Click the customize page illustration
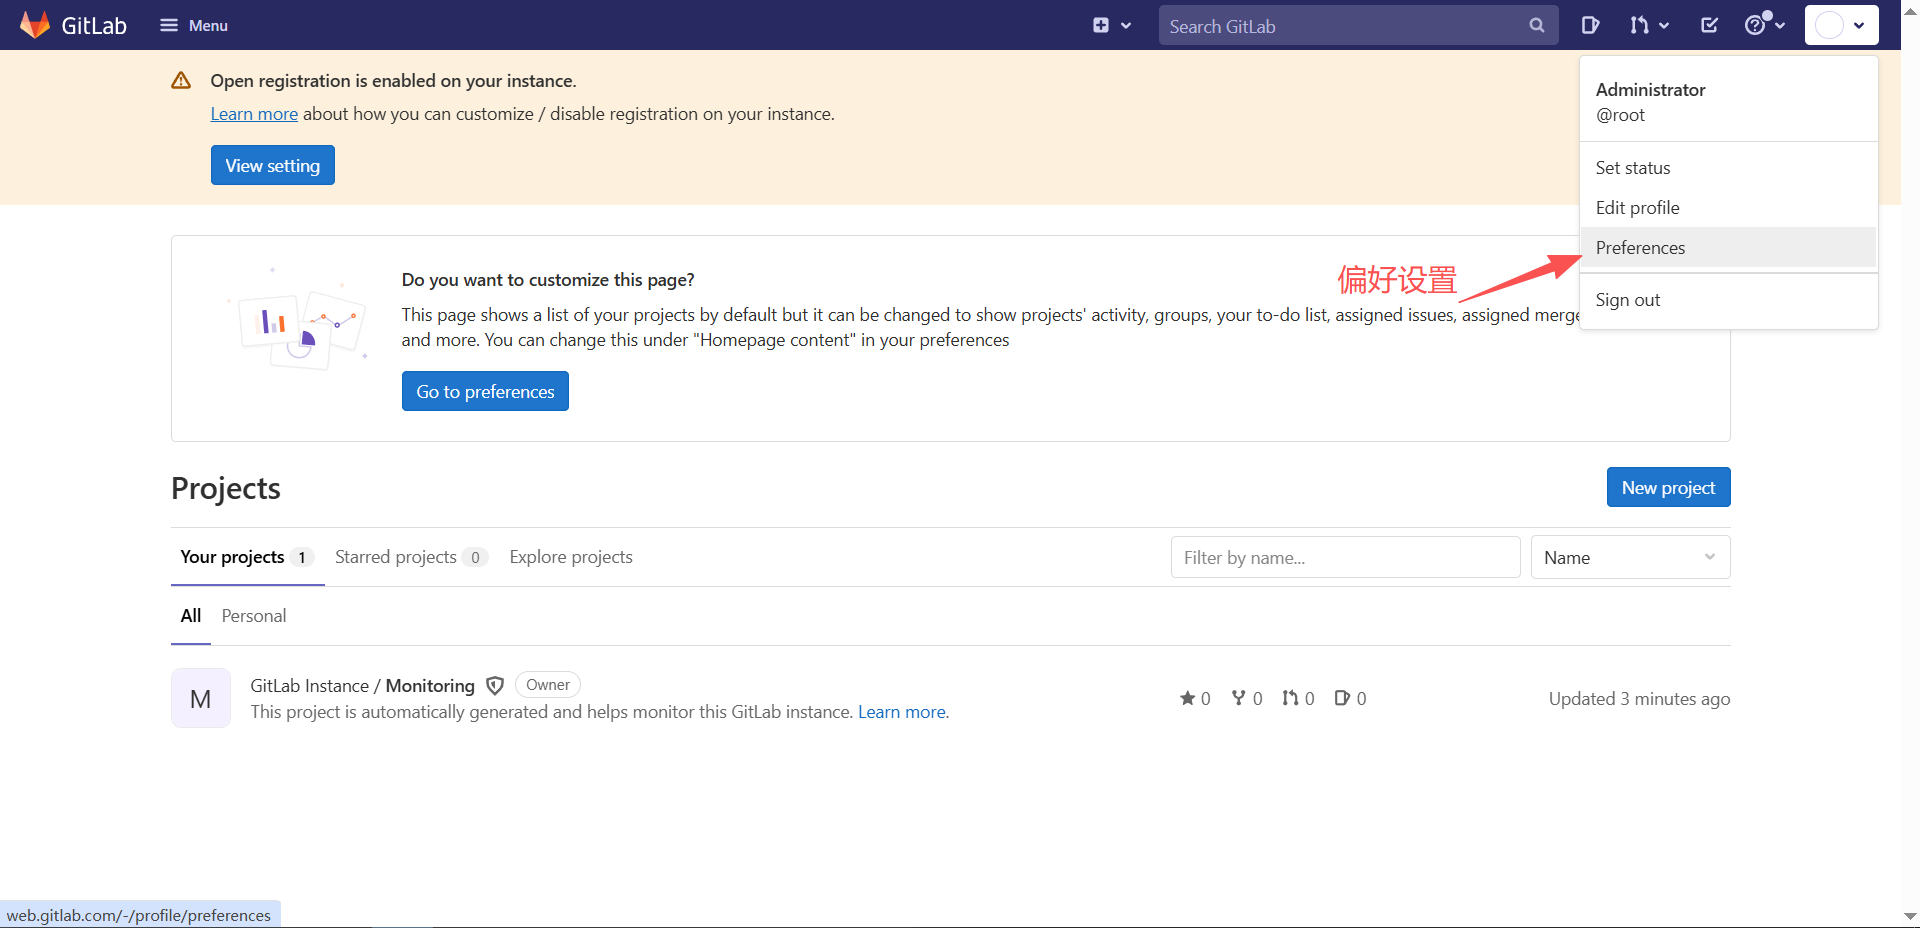 point(298,320)
